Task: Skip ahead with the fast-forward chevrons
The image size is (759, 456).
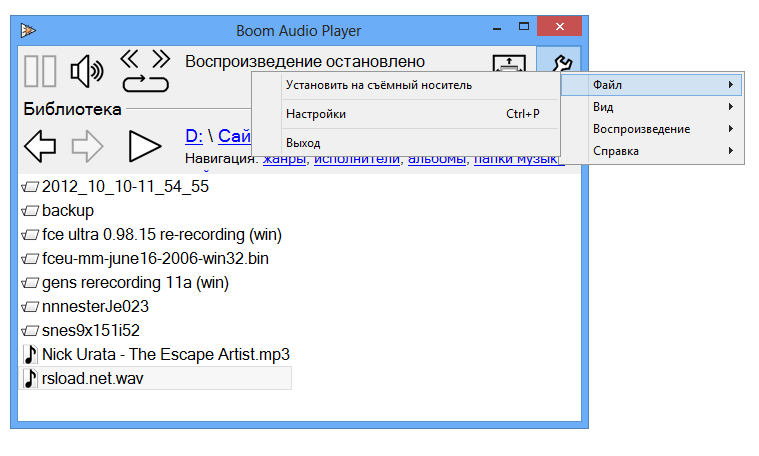Action: pos(161,59)
